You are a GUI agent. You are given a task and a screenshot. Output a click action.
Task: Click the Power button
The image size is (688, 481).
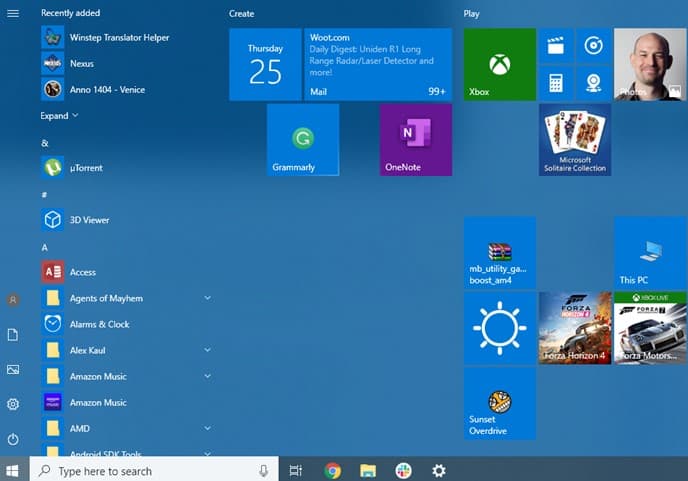click(x=13, y=439)
